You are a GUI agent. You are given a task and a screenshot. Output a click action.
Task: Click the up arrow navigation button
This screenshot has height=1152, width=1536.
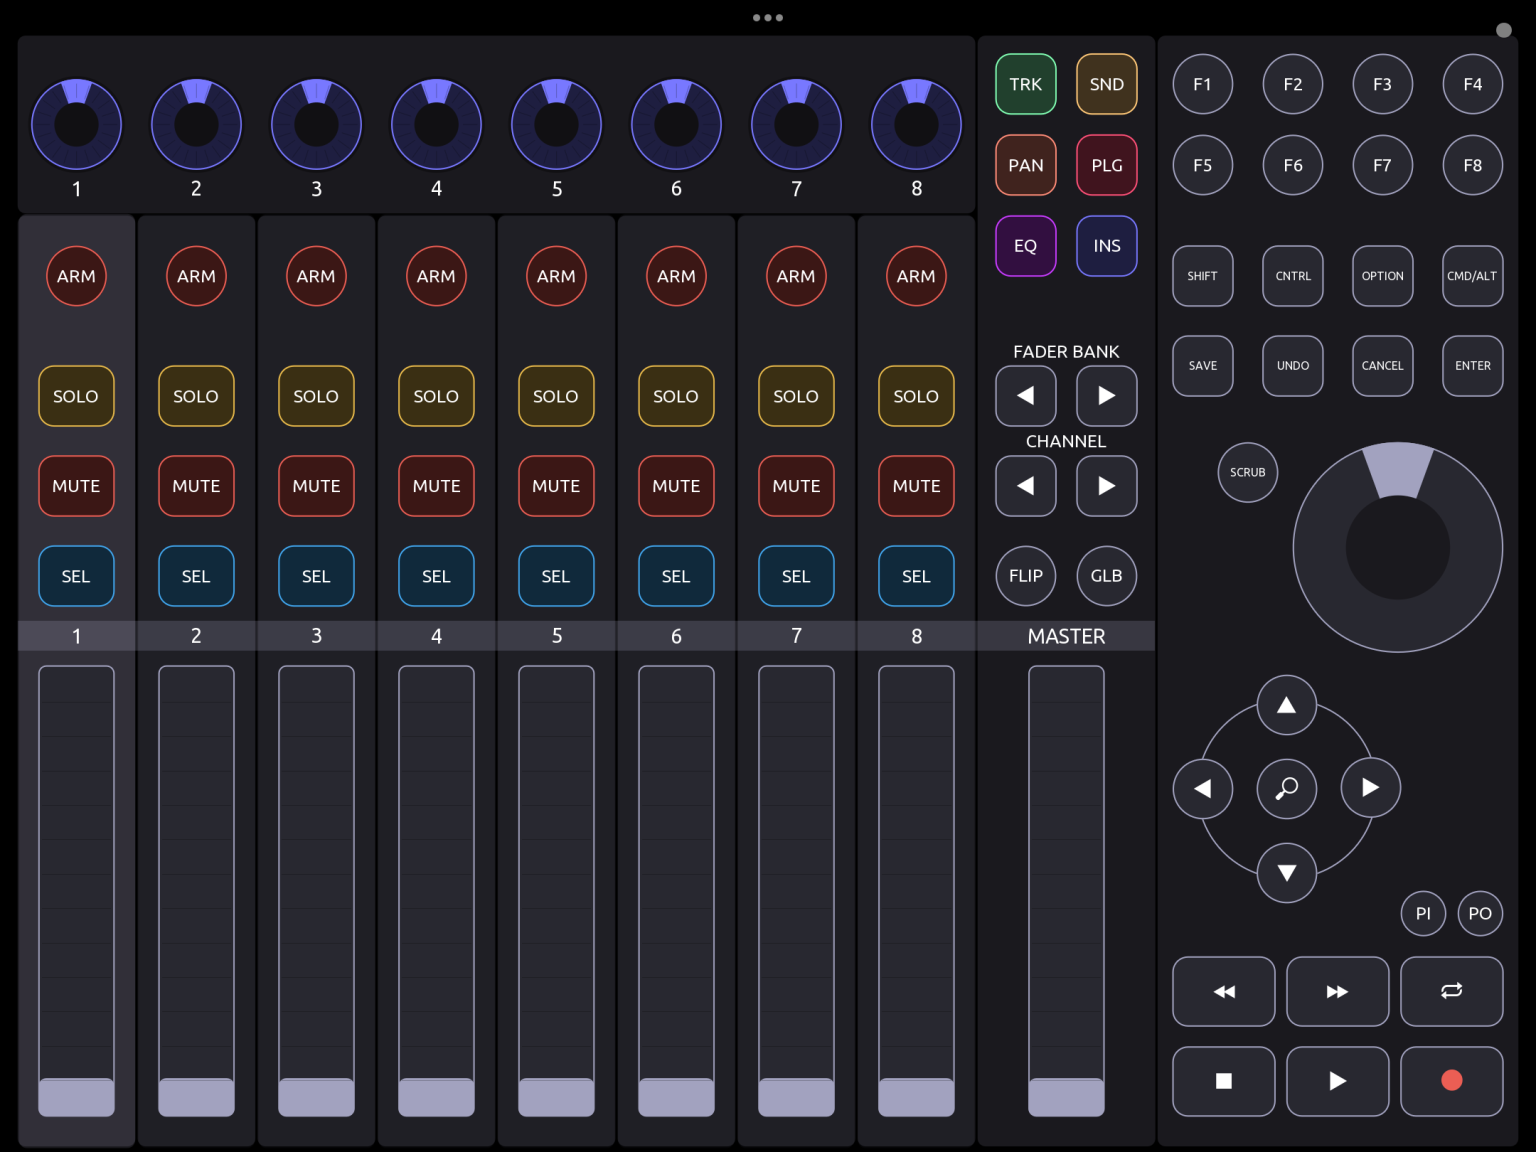point(1286,705)
